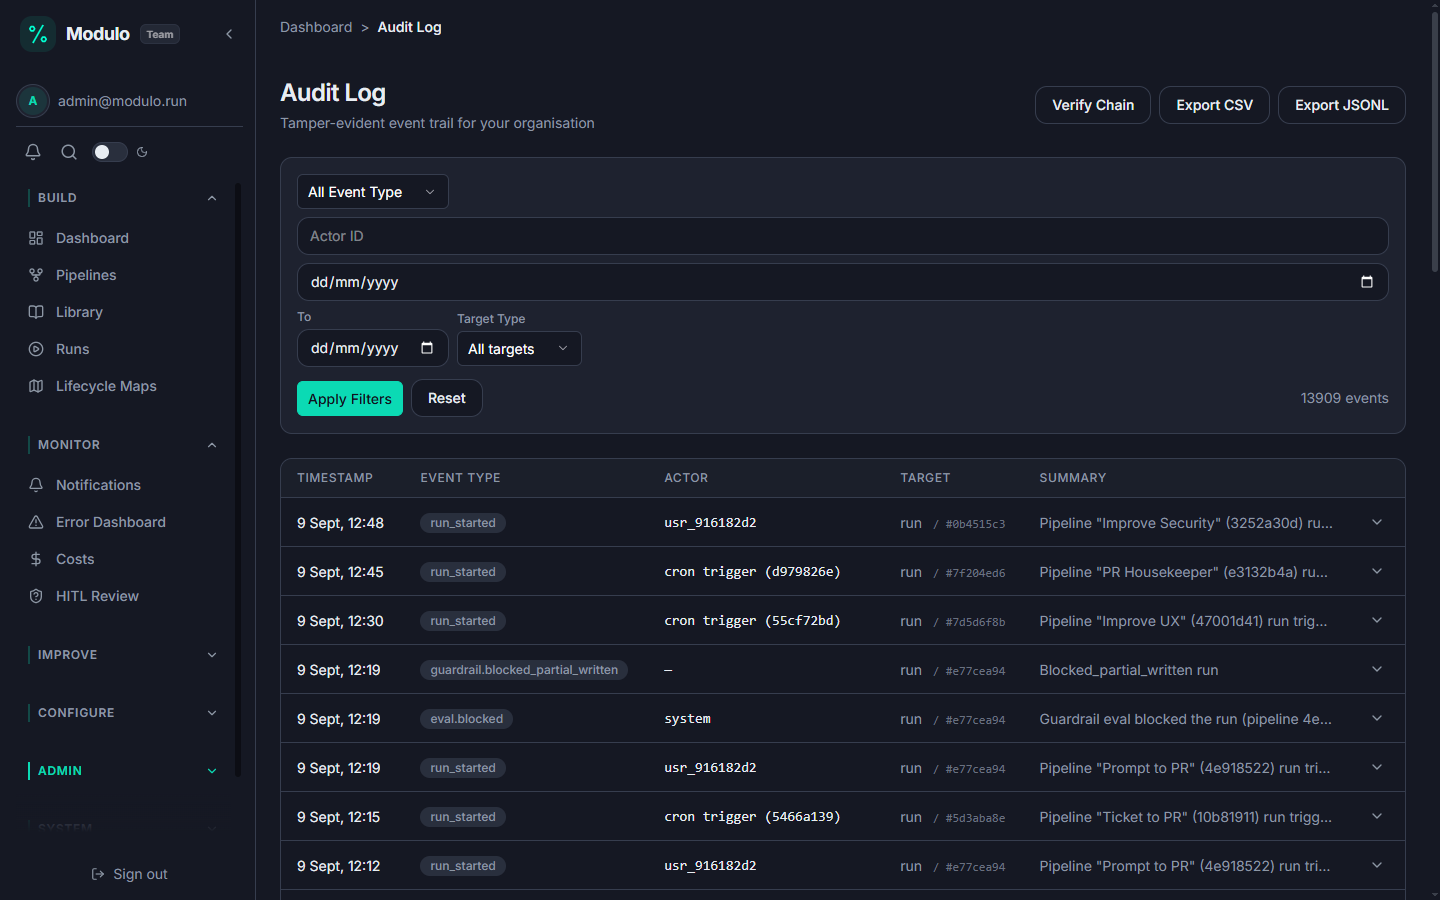
Task: Click the "Improve UX" pipeline summary
Action: 1184,621
